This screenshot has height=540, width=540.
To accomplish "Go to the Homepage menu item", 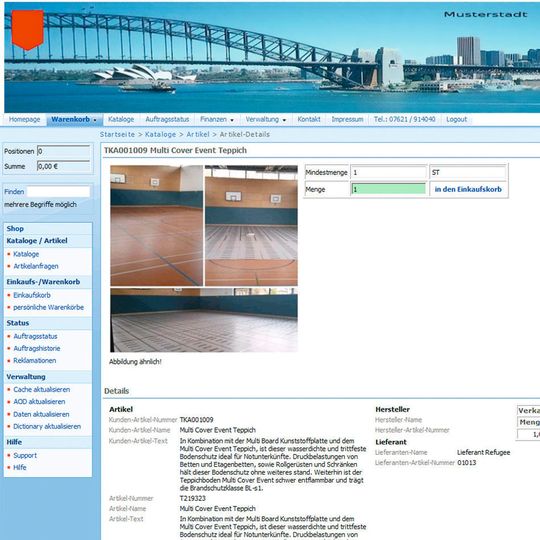I will [x=24, y=120].
